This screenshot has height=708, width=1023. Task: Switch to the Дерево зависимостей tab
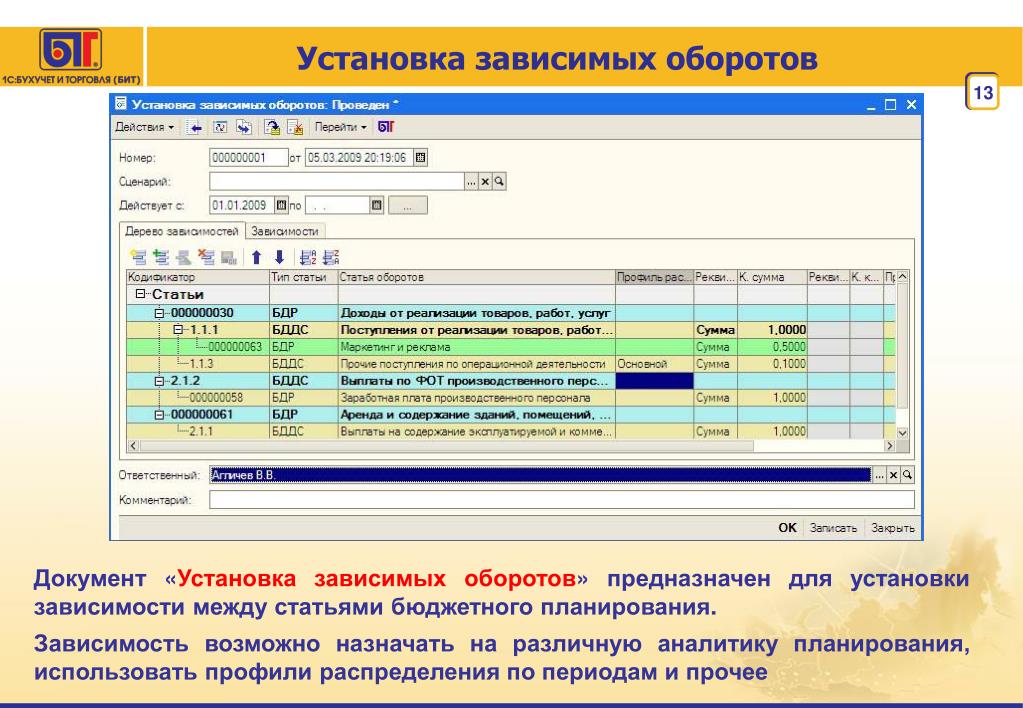click(182, 231)
